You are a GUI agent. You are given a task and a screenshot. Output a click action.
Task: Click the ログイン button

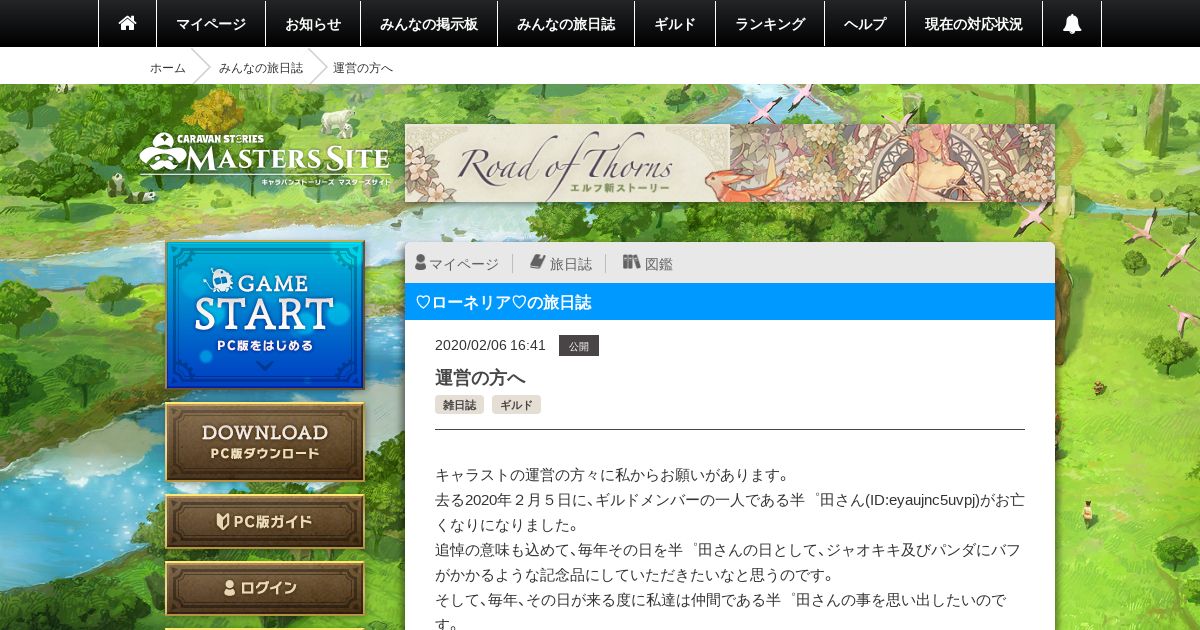pos(265,588)
